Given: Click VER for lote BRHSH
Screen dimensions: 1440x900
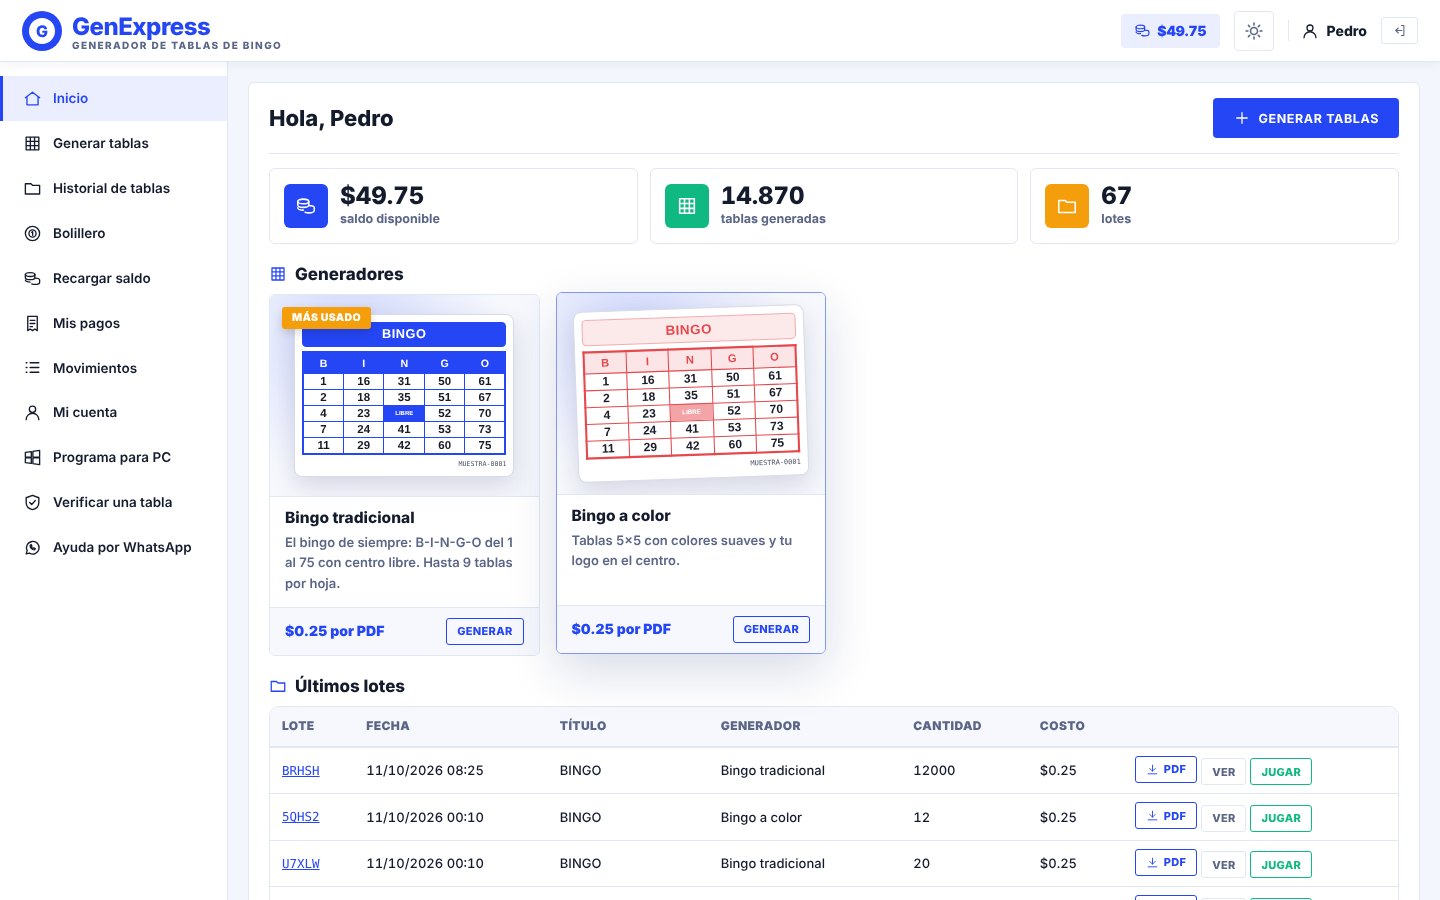Looking at the screenshot, I should pyautogui.click(x=1224, y=772).
